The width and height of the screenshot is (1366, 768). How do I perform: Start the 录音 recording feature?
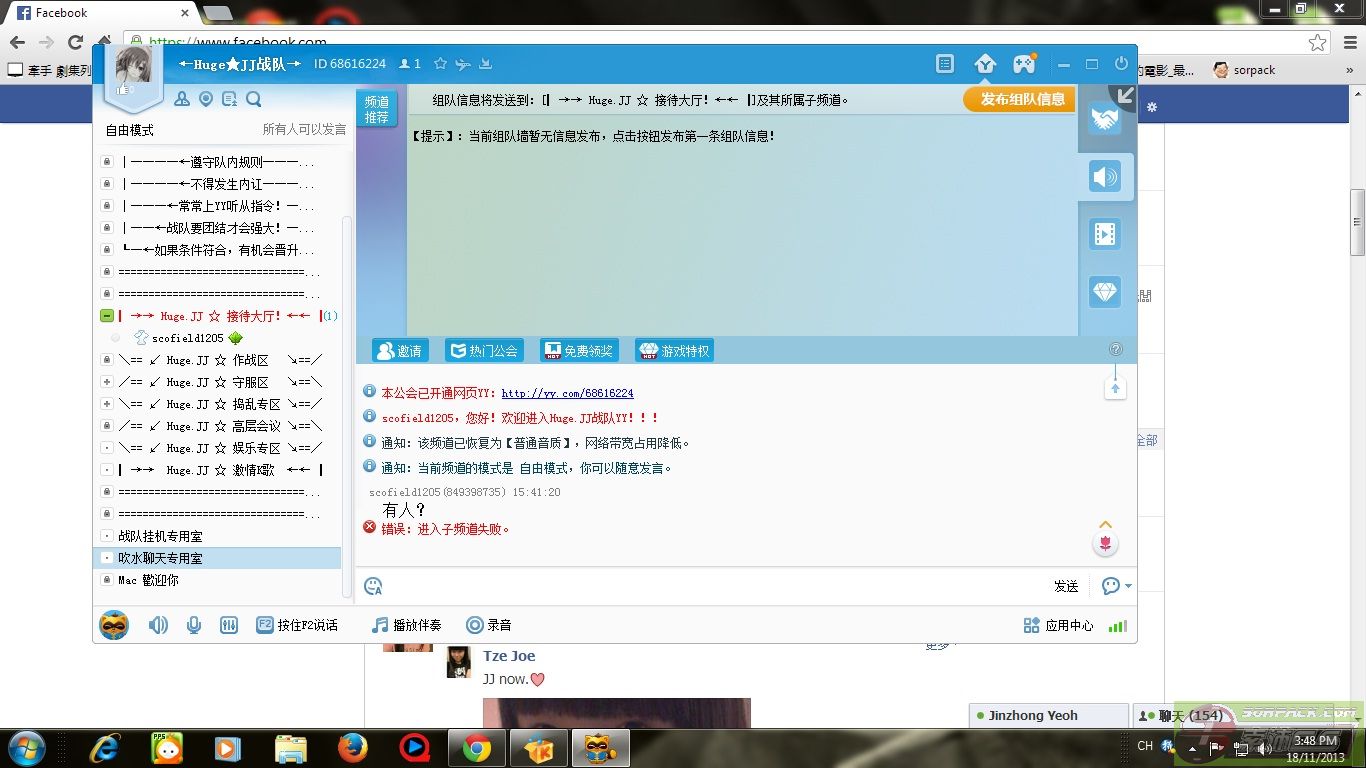[x=489, y=624]
